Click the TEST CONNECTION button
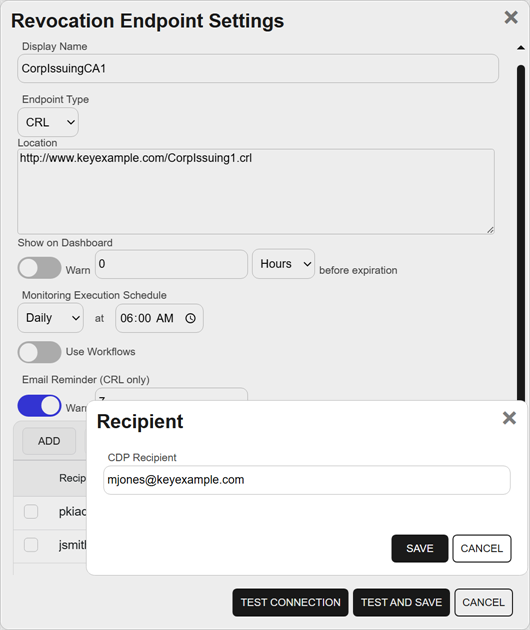This screenshot has width=530, height=630. 290,602
